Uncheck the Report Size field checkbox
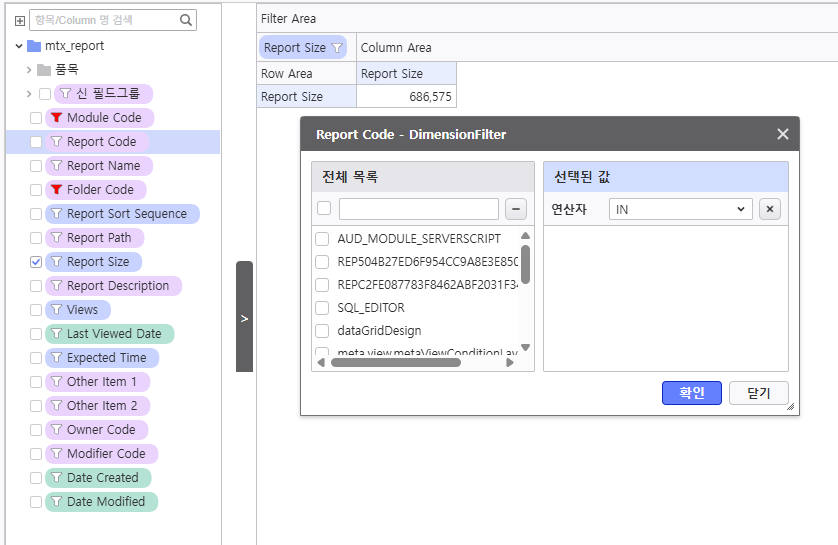Screen dimensions: 838x545 click(36, 262)
